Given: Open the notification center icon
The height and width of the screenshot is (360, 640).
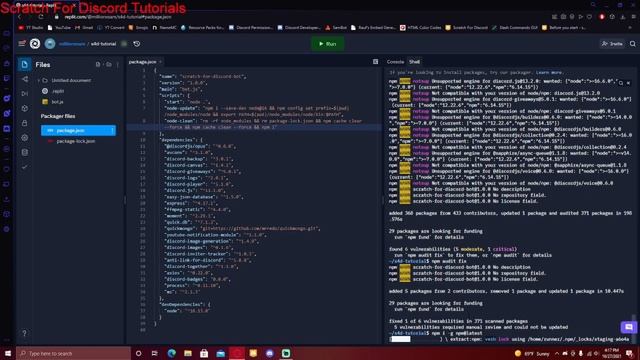Looking at the screenshot, I should coord(629,353).
